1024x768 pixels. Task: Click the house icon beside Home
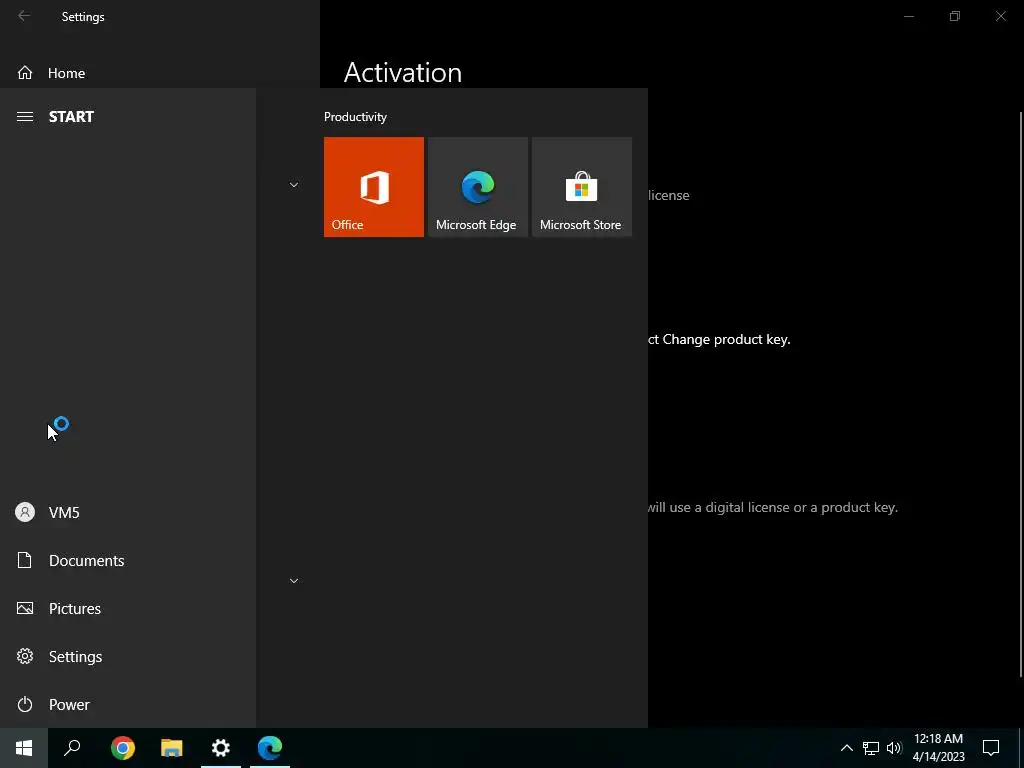click(25, 73)
